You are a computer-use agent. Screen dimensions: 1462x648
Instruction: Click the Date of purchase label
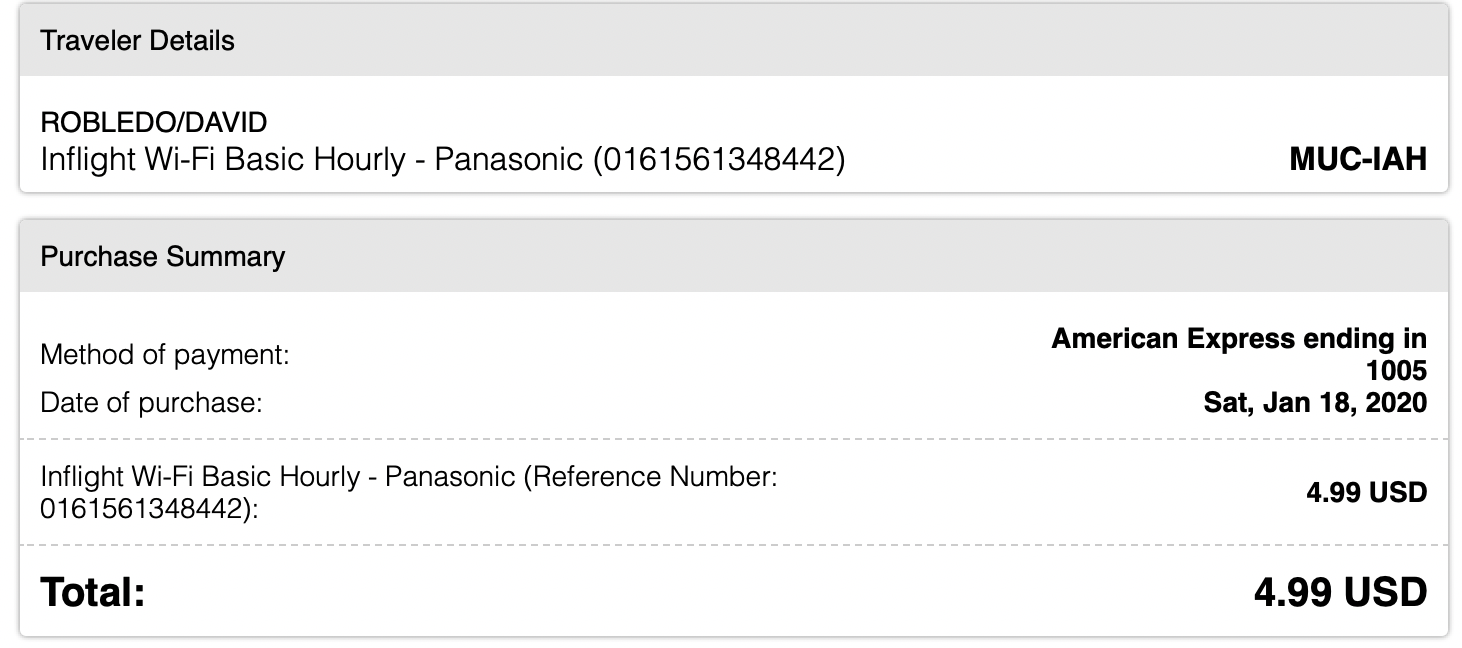[x=150, y=404]
